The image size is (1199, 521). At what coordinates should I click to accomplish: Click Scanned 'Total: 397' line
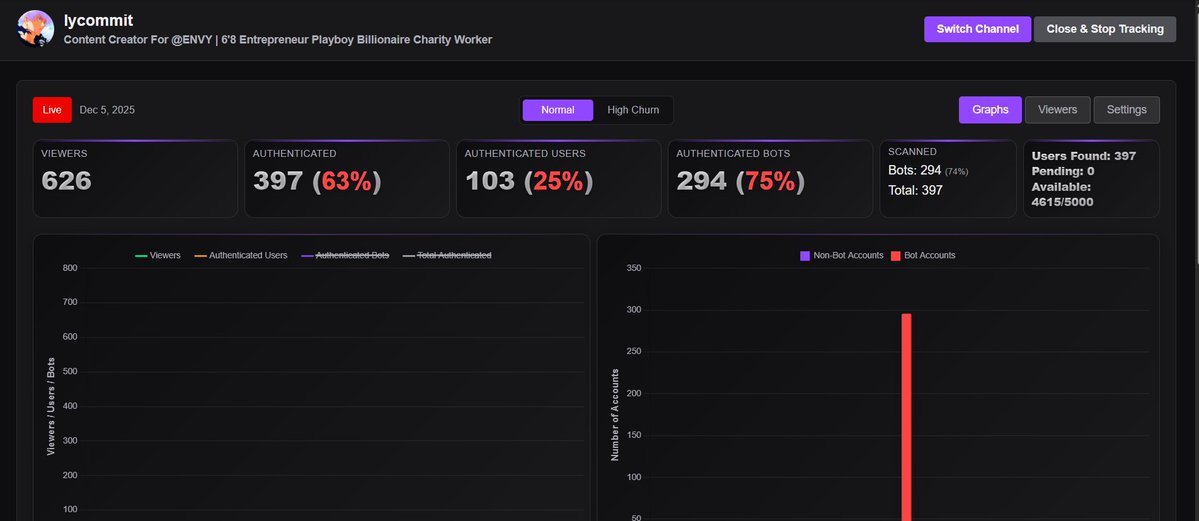pos(915,190)
